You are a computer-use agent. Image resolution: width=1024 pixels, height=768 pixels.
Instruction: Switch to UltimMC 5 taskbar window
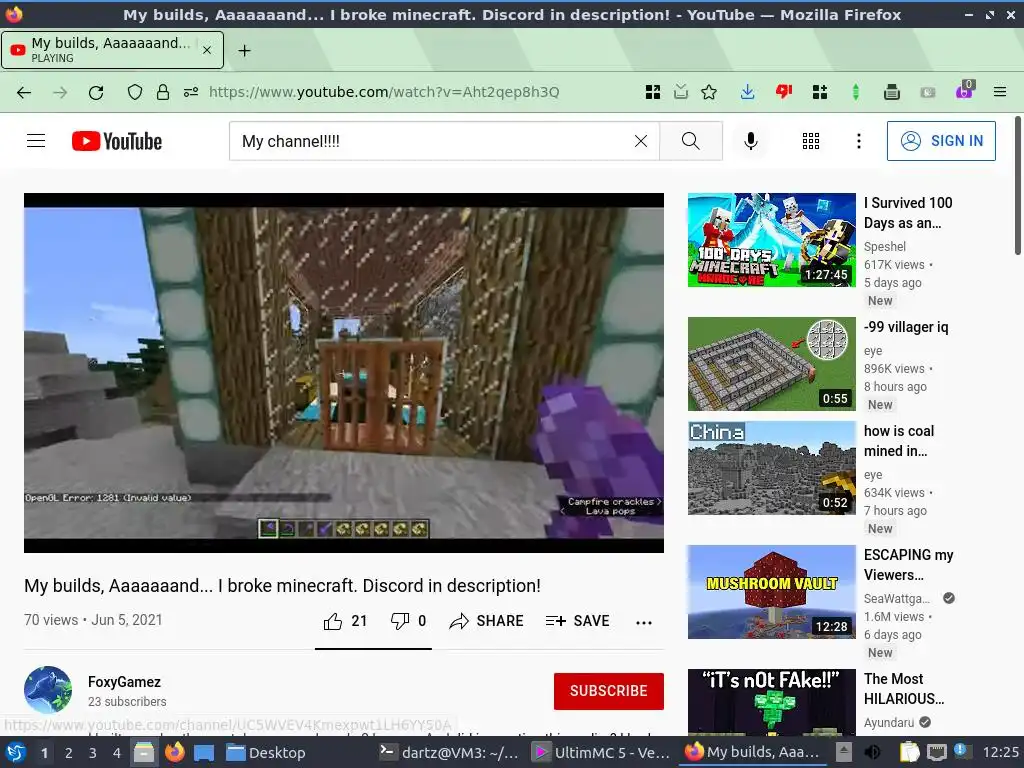tap(601, 753)
